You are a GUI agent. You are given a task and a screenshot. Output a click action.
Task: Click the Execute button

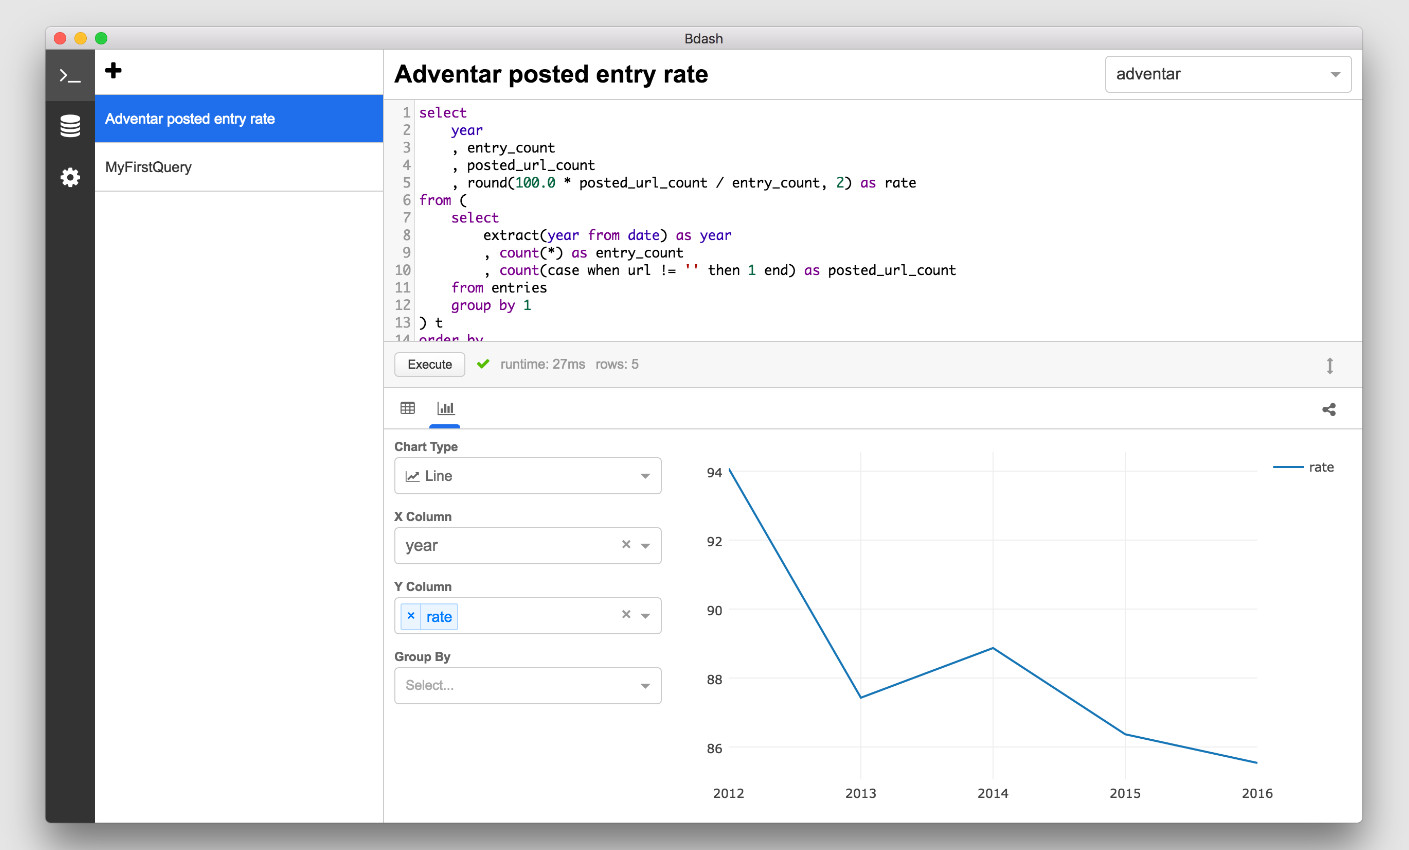430,364
